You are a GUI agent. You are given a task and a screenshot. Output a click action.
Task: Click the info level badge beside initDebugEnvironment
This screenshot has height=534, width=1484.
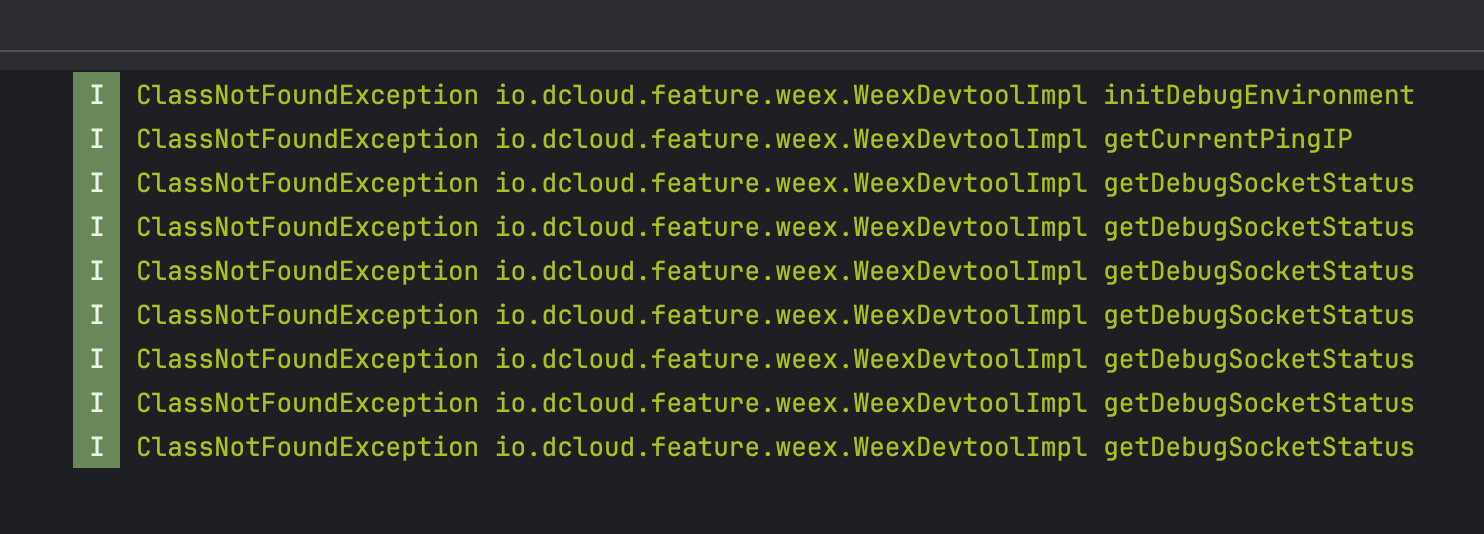(96, 96)
